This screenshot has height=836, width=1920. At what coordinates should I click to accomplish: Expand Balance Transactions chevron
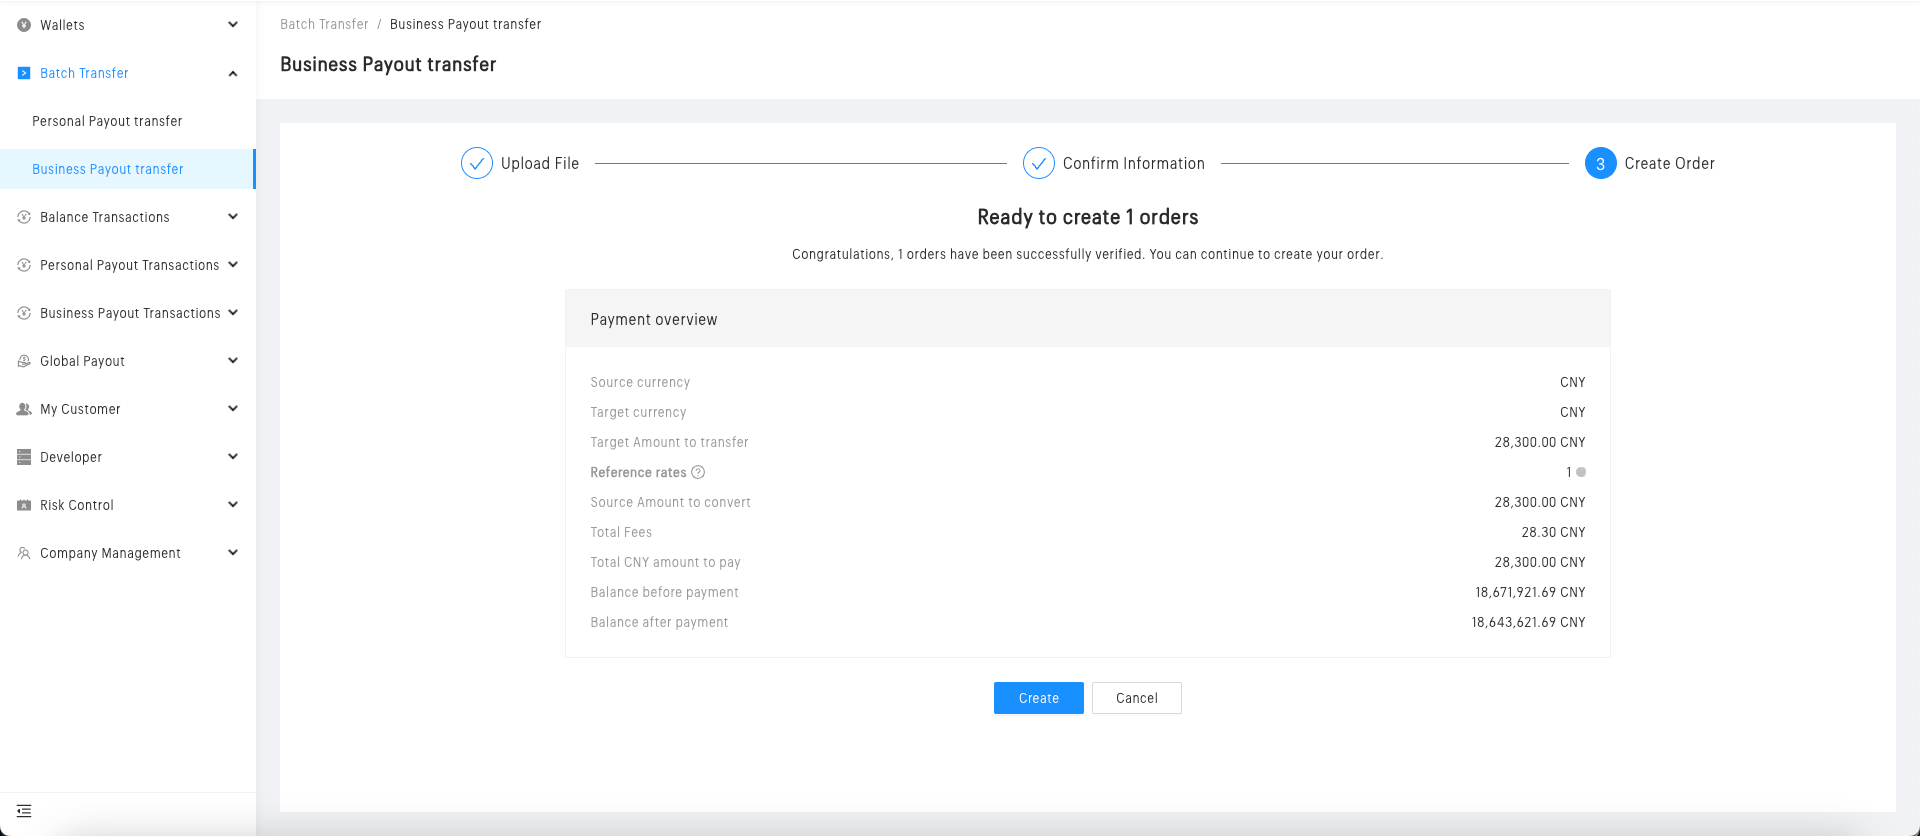coord(233,217)
